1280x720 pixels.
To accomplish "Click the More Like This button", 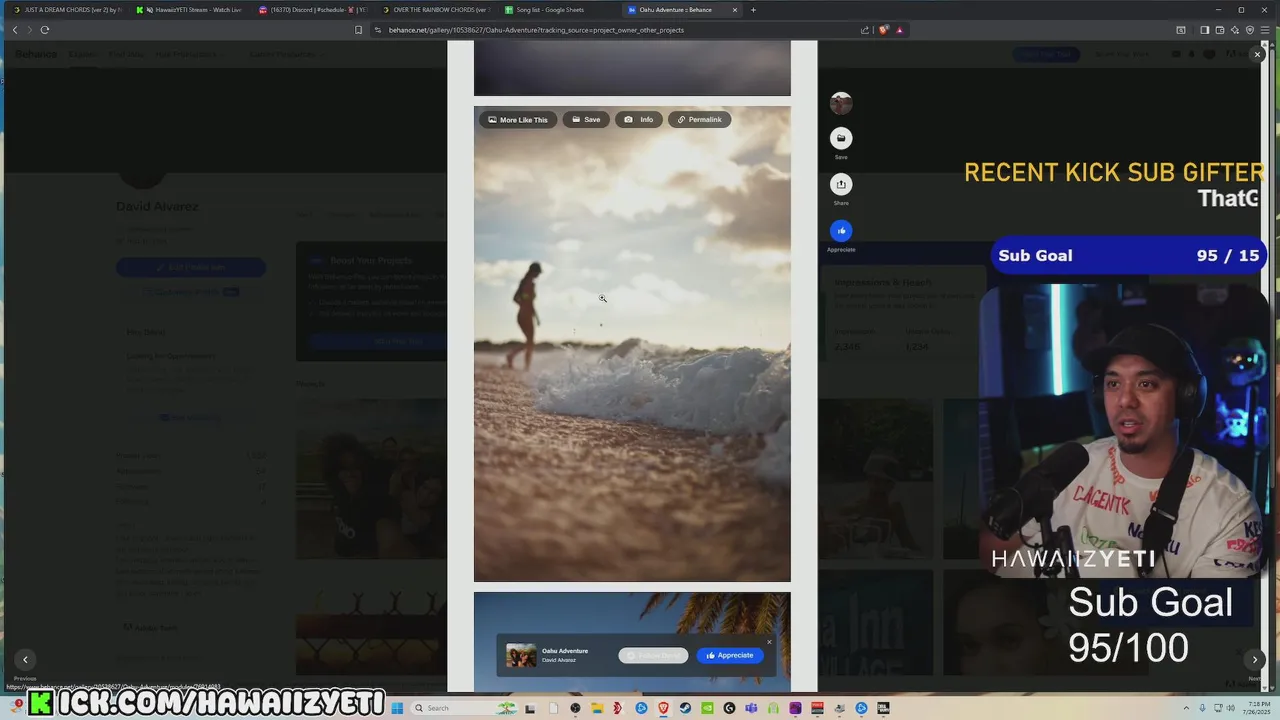I will [x=518, y=119].
